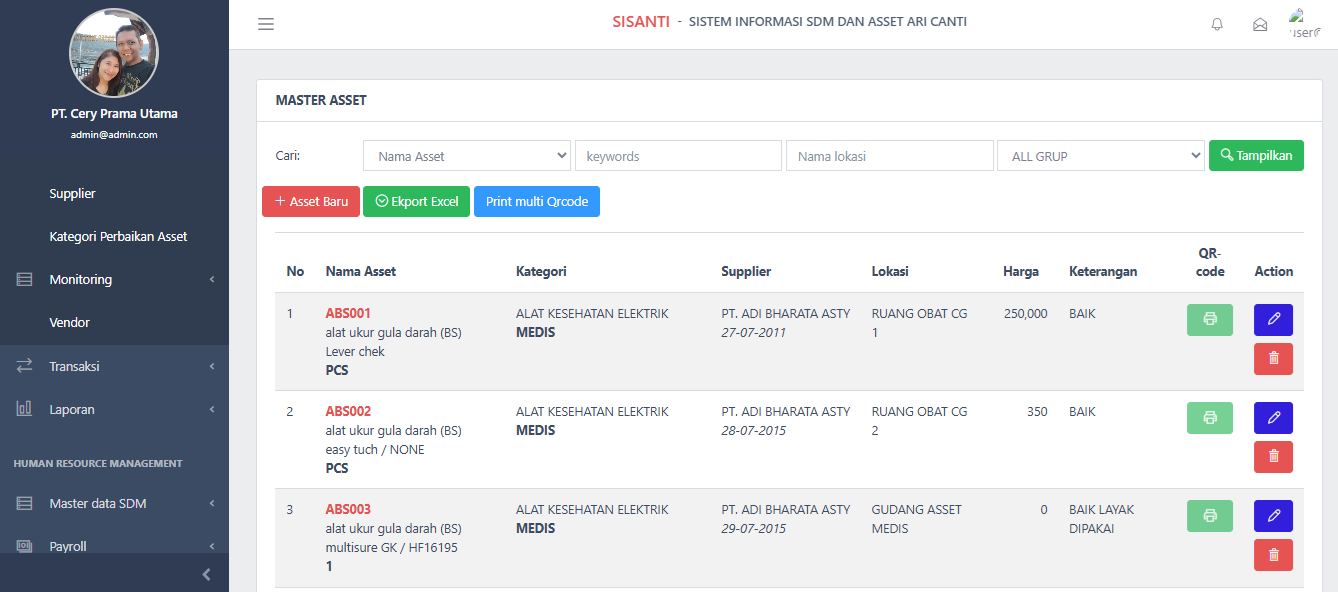Print QR code for asset ABS001

(1209, 320)
